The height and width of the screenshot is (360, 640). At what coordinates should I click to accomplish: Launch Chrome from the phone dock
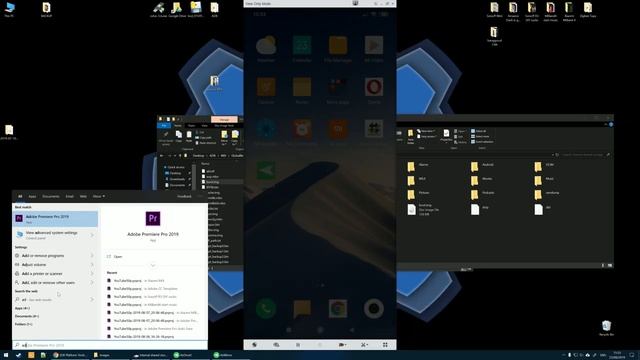click(338, 309)
